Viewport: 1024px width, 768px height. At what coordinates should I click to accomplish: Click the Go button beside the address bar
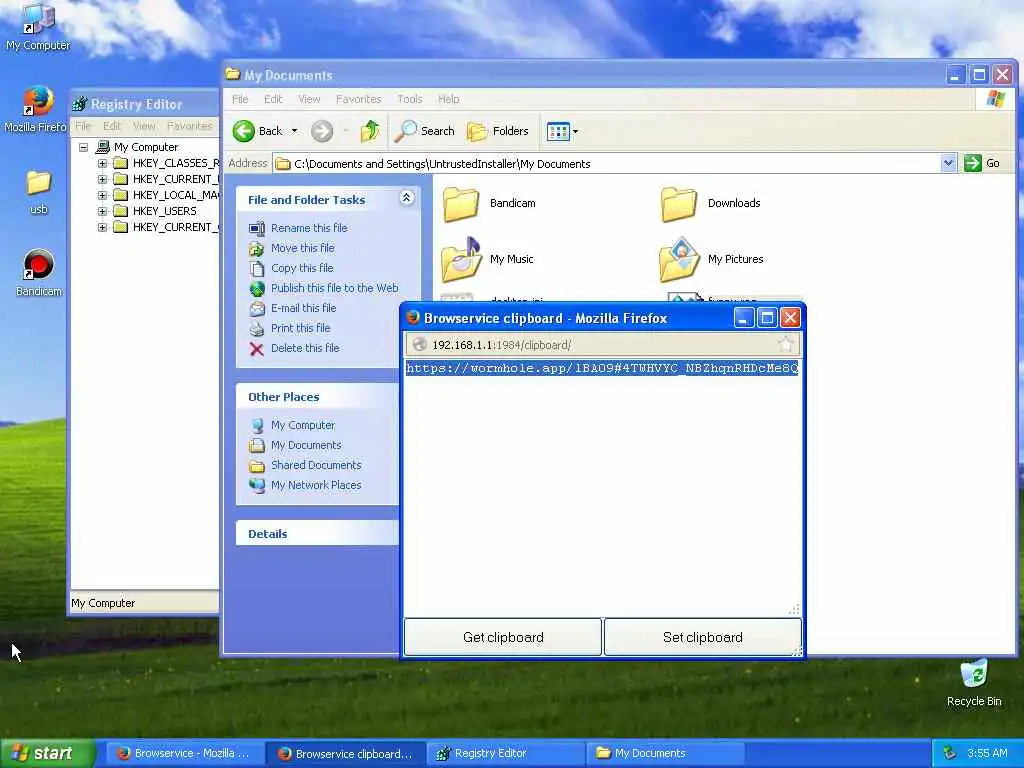point(982,163)
